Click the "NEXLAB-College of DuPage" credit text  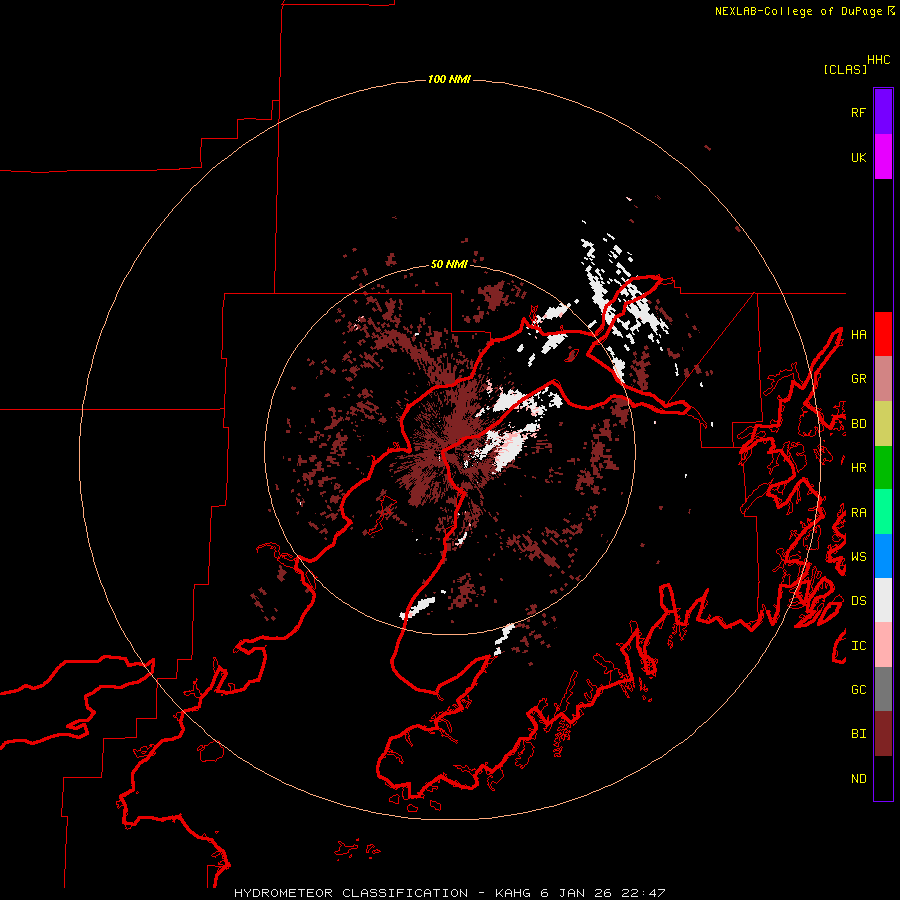[798, 11]
